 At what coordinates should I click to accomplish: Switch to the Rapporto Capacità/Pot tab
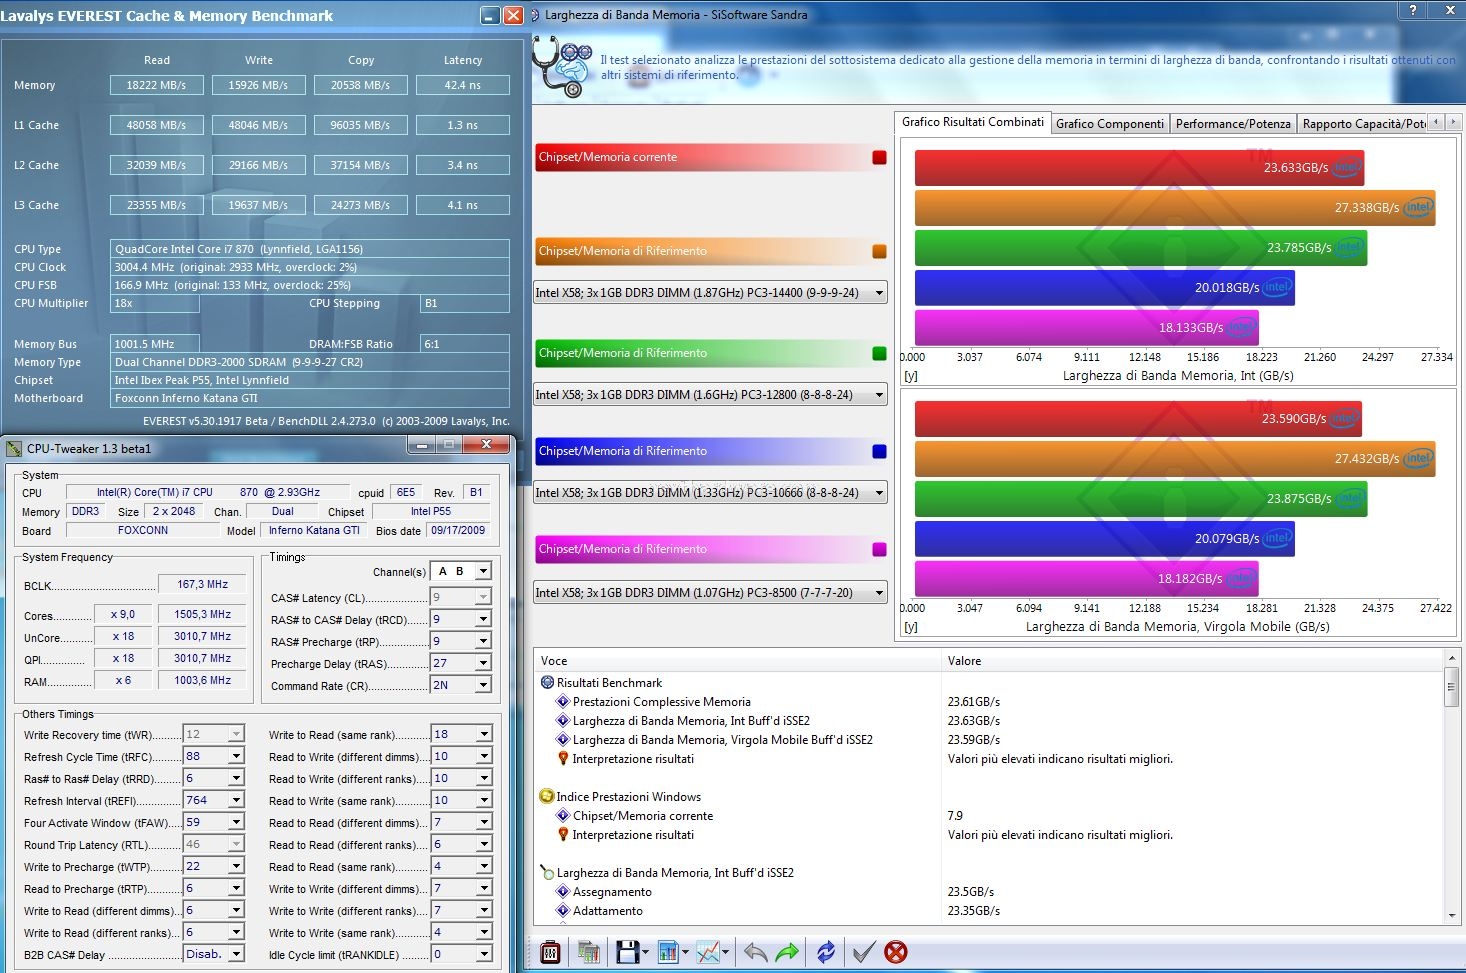point(1364,124)
